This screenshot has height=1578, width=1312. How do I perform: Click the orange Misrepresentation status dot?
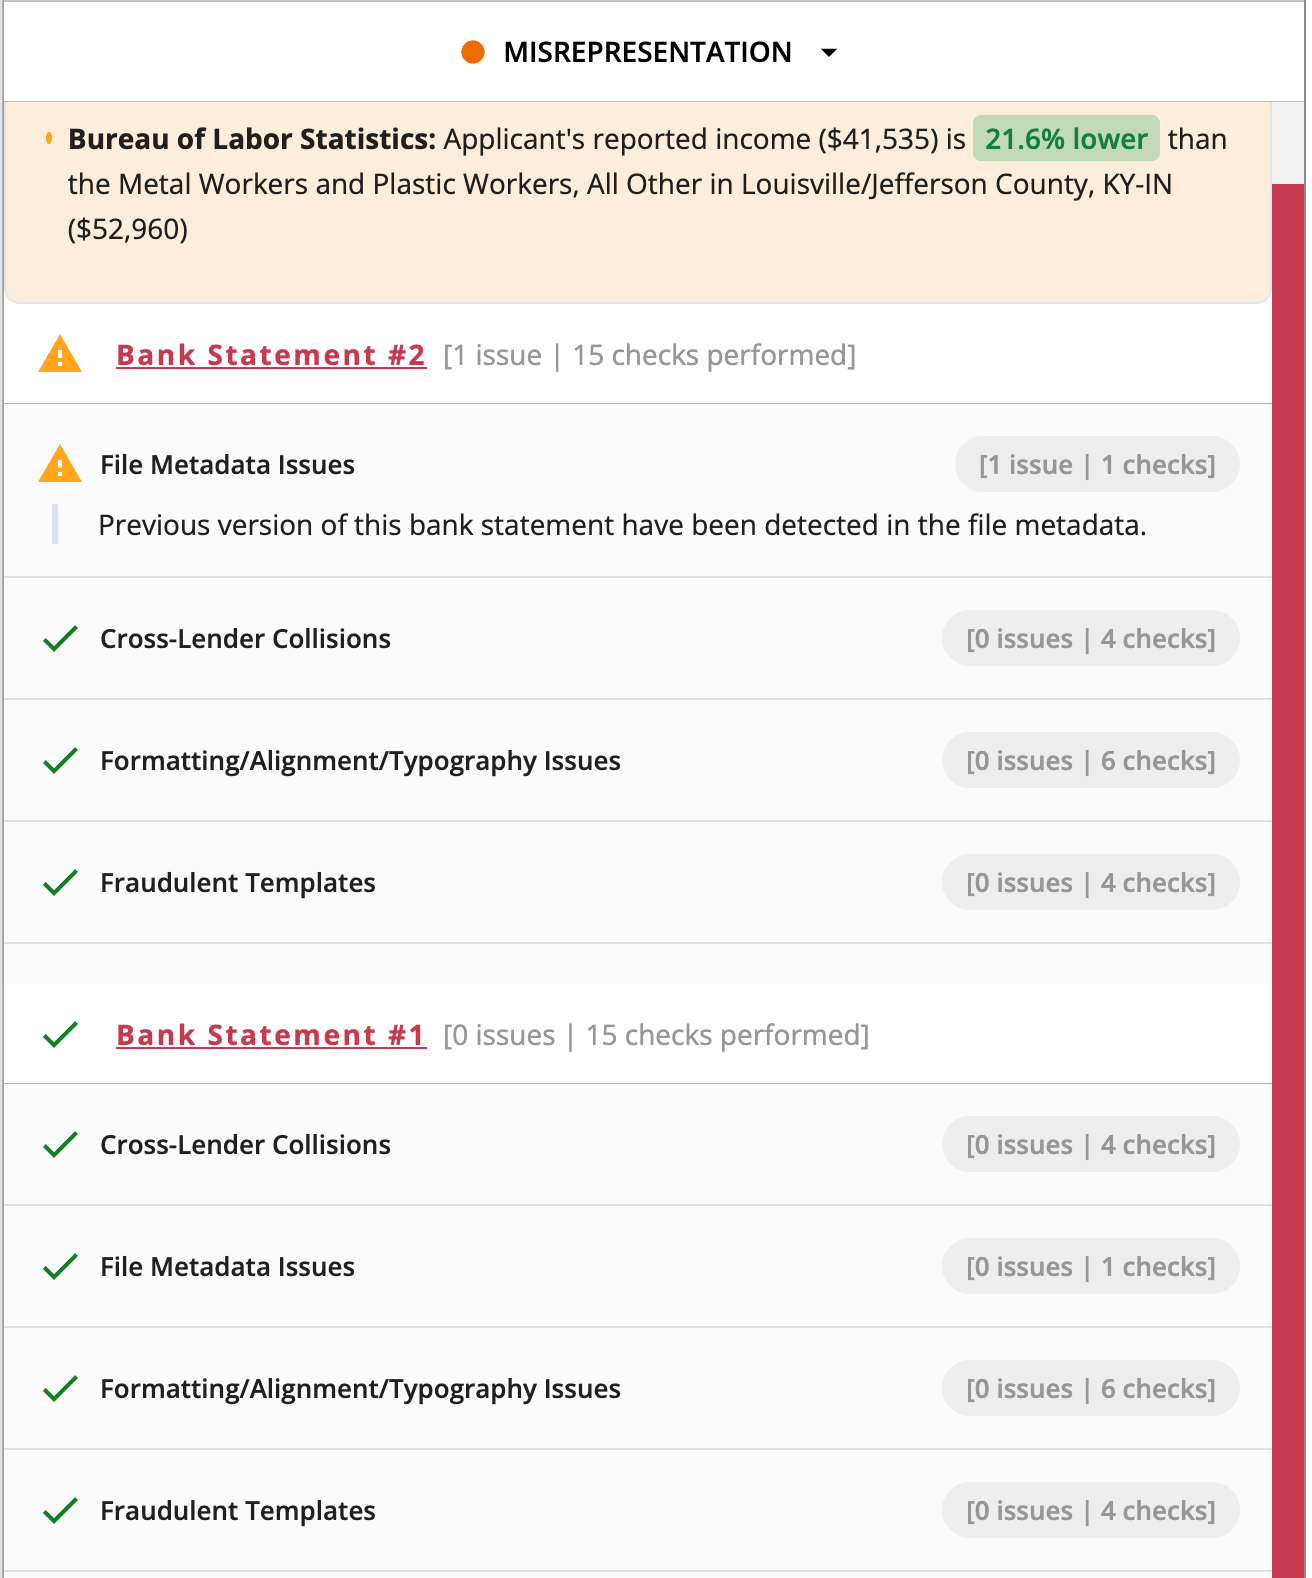click(473, 52)
